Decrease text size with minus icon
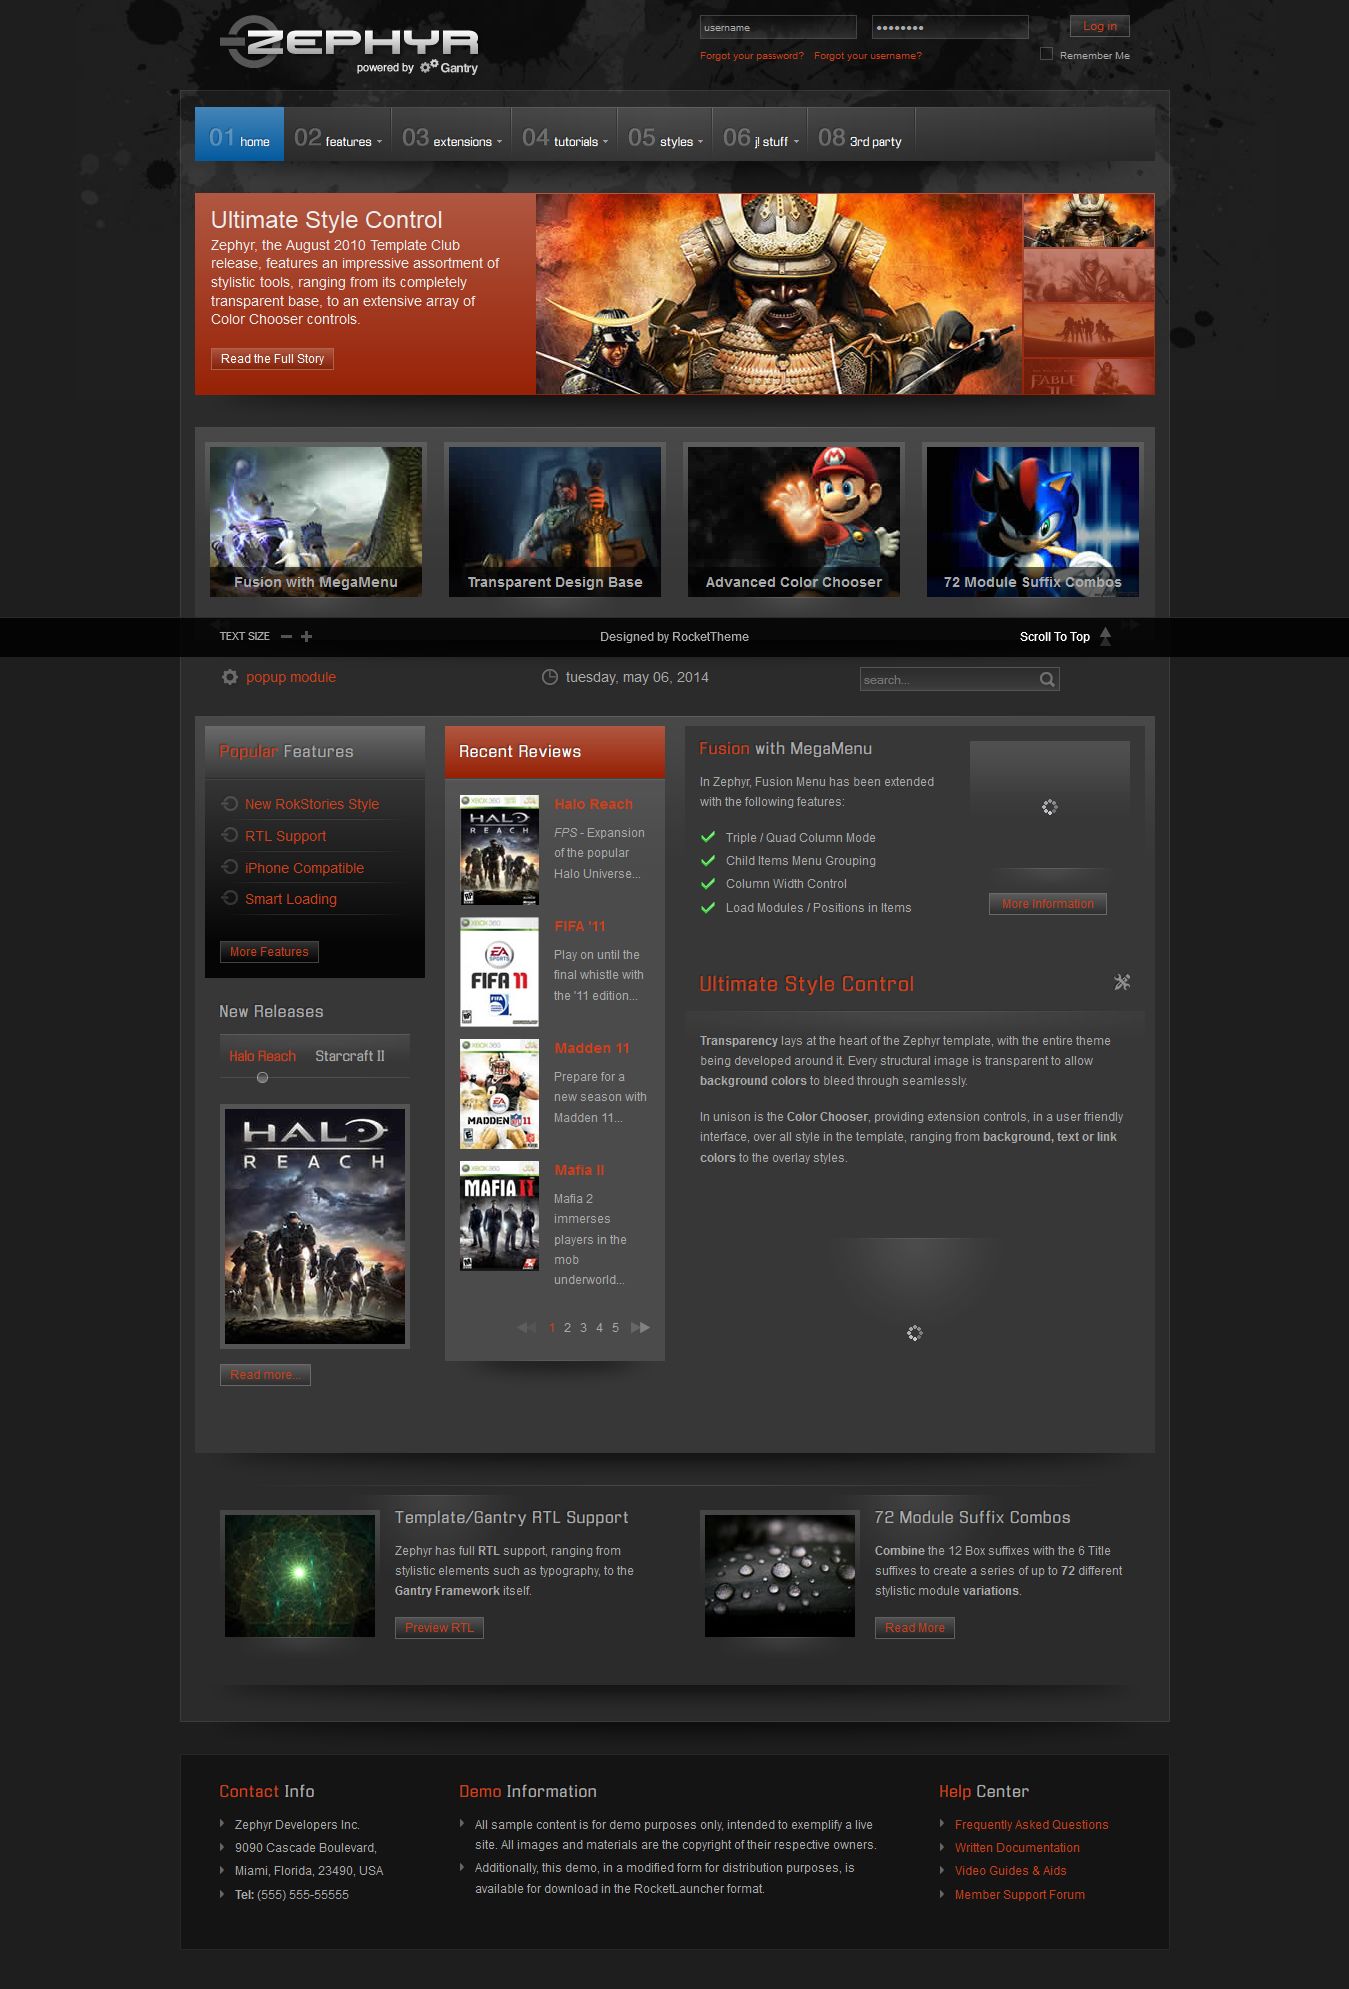 click(x=287, y=636)
